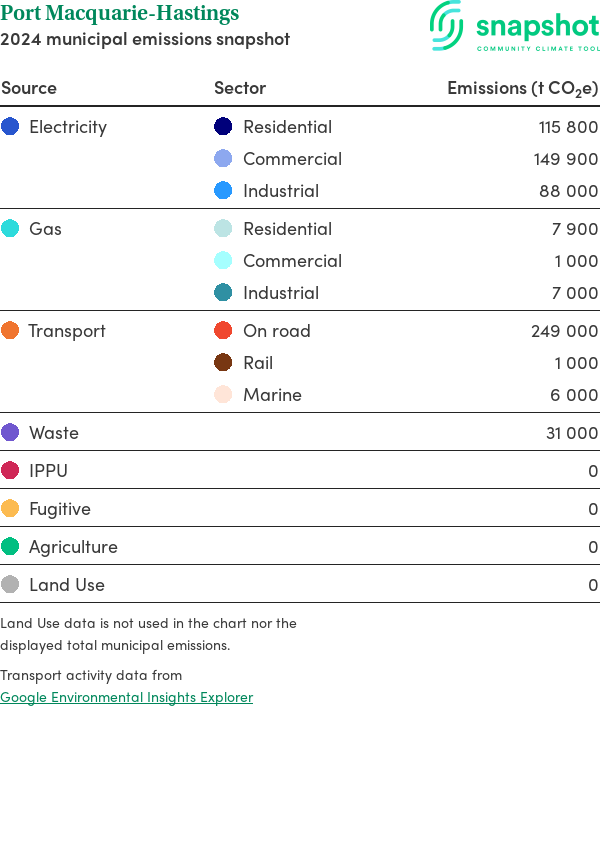Click the Emissions (t CO2e) column header

coord(522,88)
